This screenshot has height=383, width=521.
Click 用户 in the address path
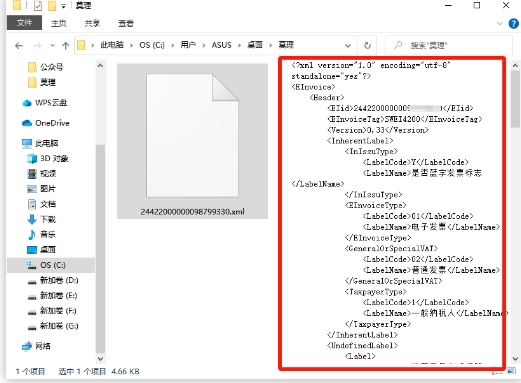pos(188,45)
